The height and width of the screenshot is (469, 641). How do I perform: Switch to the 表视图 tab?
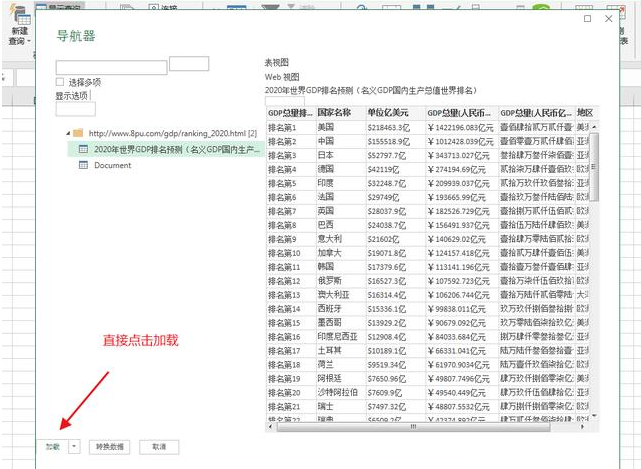point(277,63)
